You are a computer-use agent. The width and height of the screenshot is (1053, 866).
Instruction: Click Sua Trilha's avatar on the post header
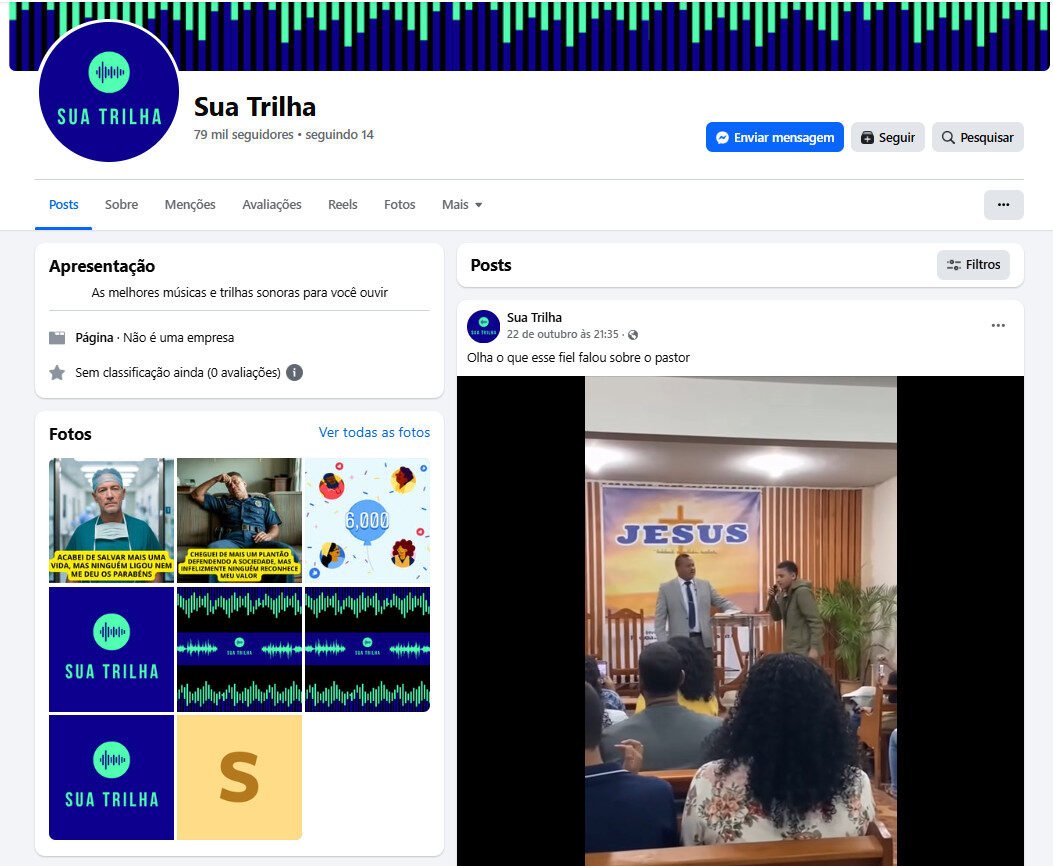(483, 327)
